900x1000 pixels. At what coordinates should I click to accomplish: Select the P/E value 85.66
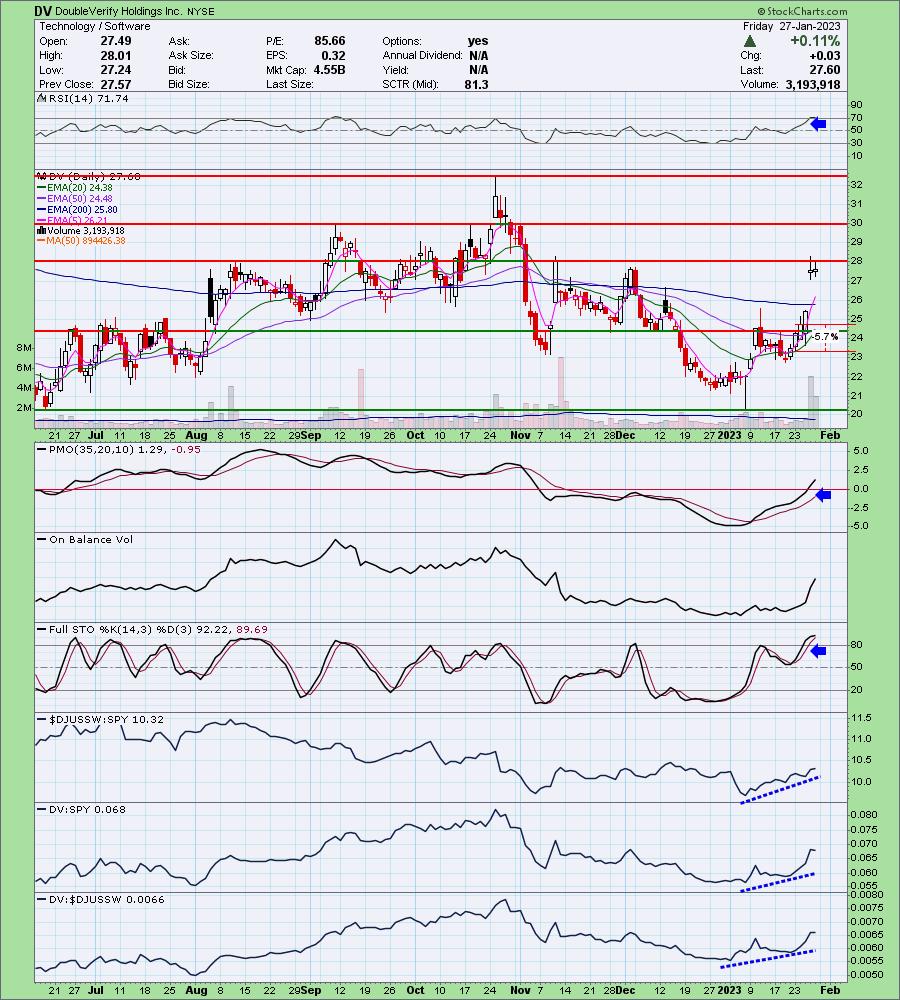click(x=329, y=41)
